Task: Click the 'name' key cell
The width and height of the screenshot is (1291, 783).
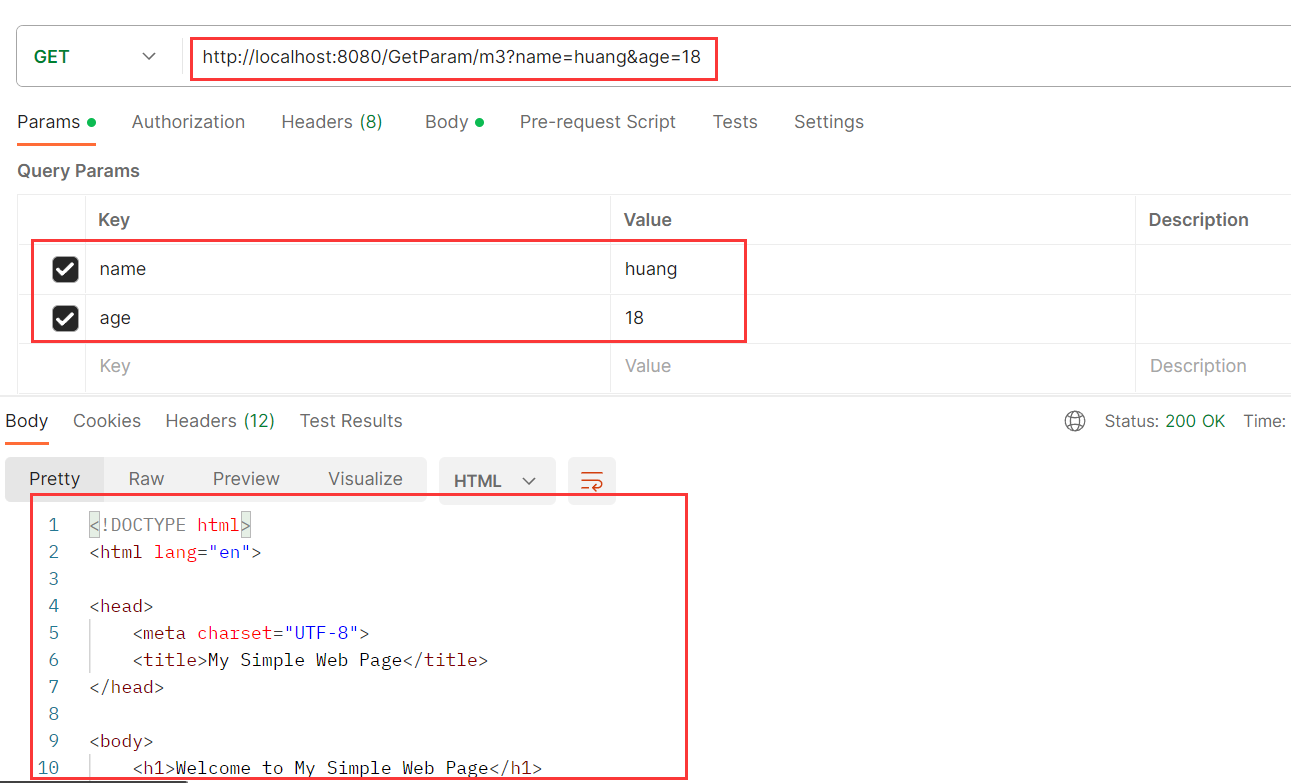Action: coord(348,269)
